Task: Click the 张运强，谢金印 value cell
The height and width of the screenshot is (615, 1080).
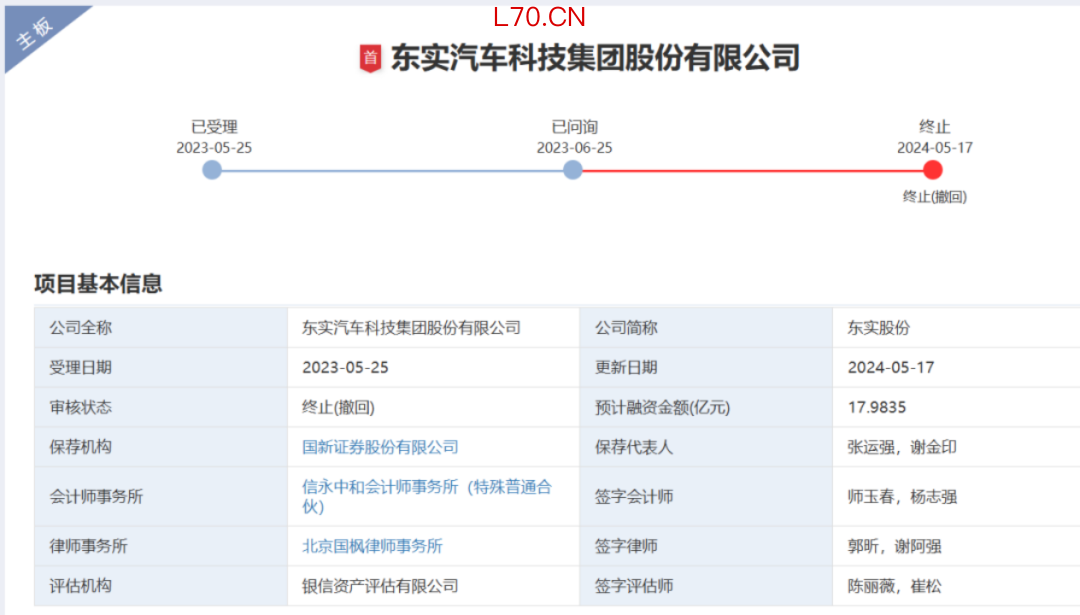Action: (957, 448)
